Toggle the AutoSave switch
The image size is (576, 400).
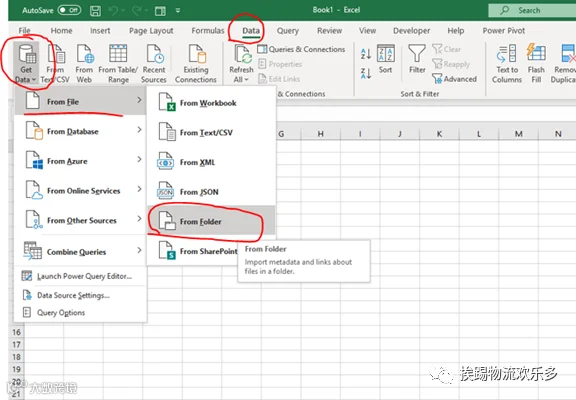tap(69, 10)
